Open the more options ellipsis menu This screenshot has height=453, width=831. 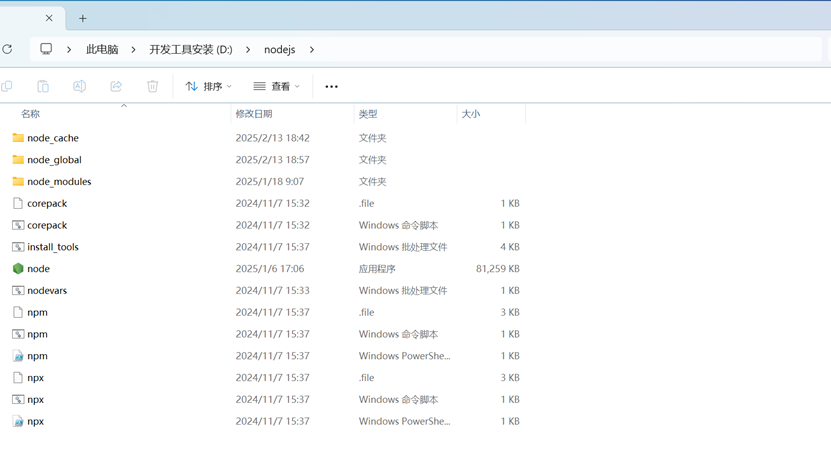click(331, 86)
